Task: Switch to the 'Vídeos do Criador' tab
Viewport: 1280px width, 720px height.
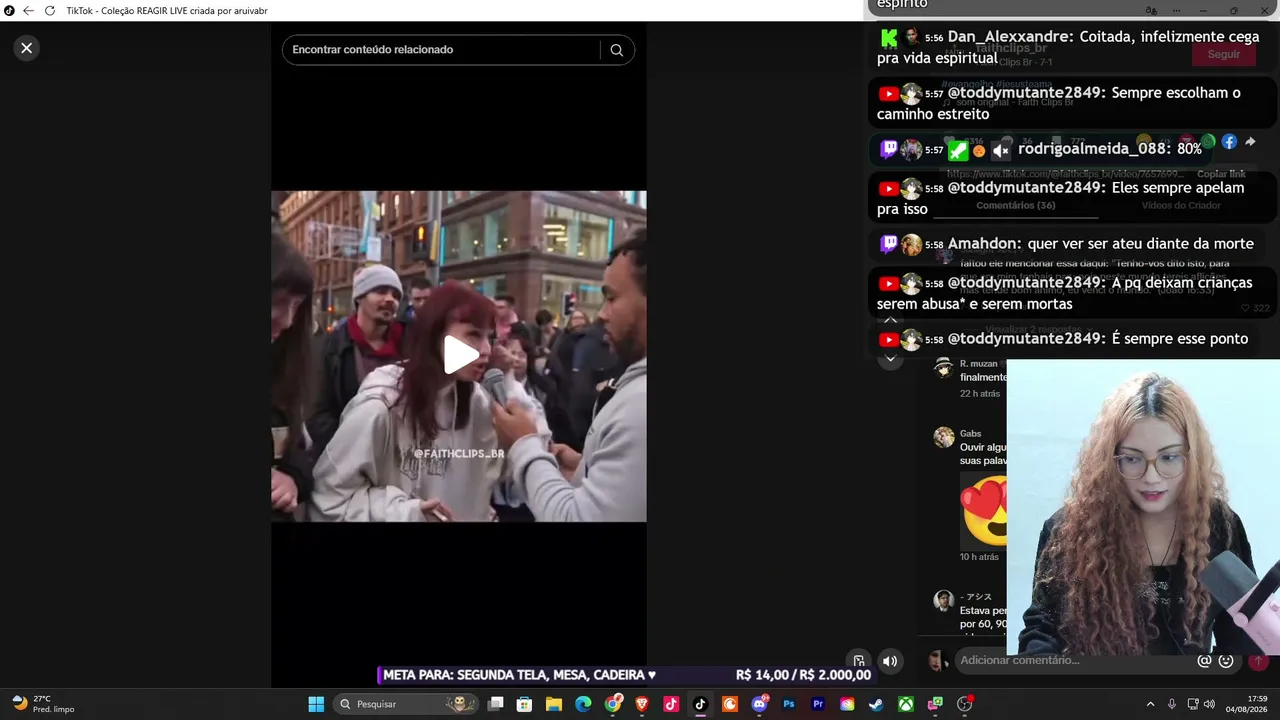Action: click(x=1181, y=205)
